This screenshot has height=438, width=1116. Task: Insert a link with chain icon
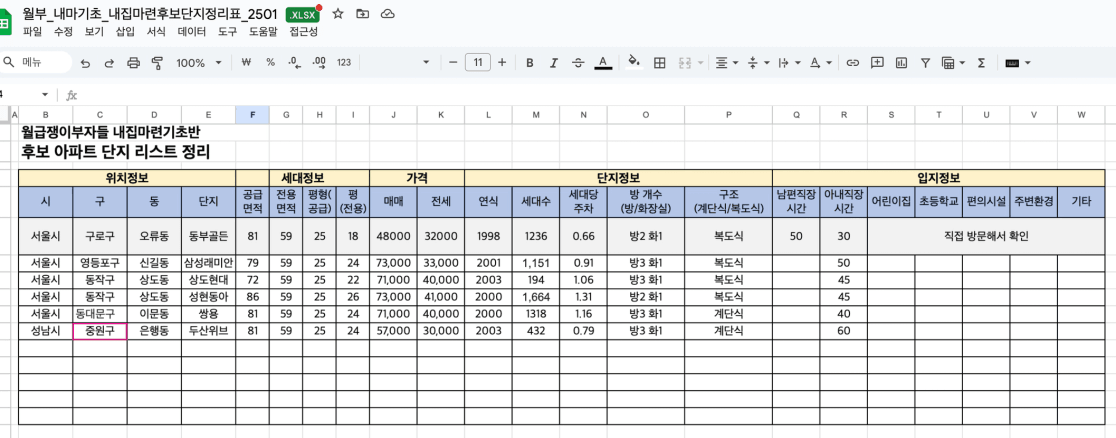(x=853, y=63)
